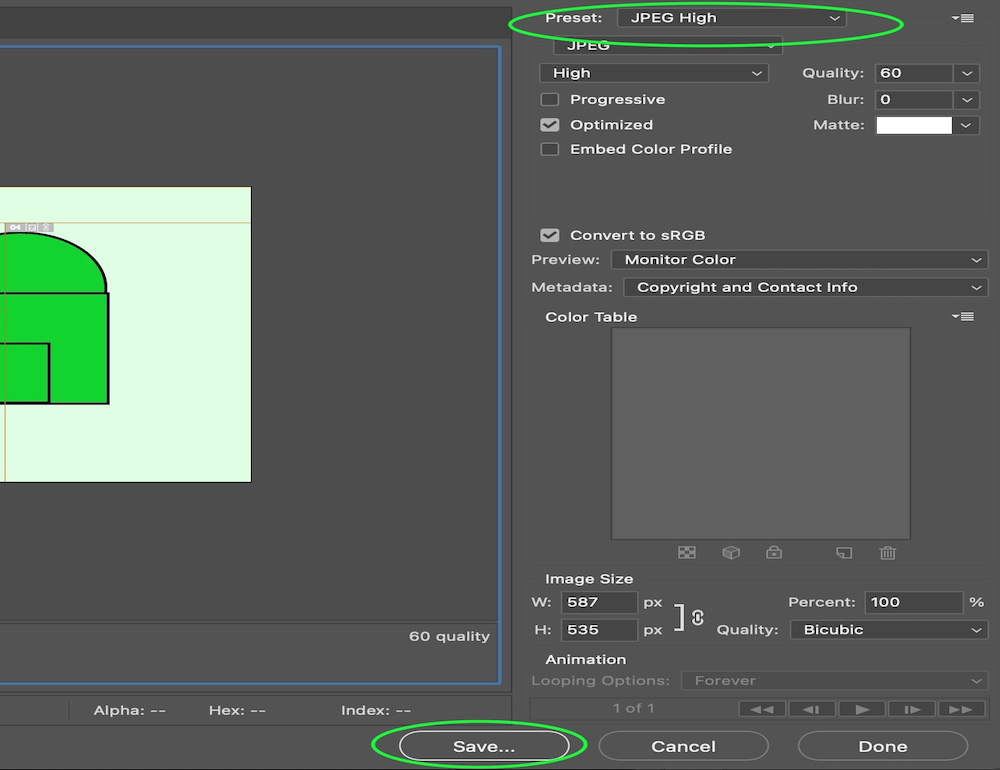Click the lock color icon under Color Table

pyautogui.click(x=774, y=552)
